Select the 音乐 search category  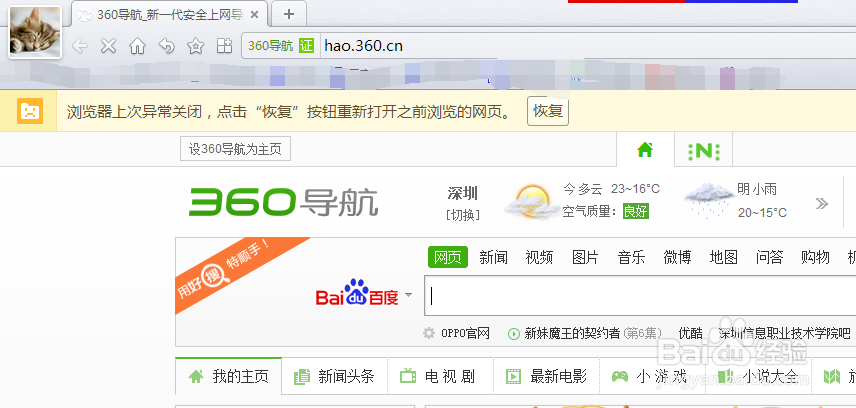632,257
